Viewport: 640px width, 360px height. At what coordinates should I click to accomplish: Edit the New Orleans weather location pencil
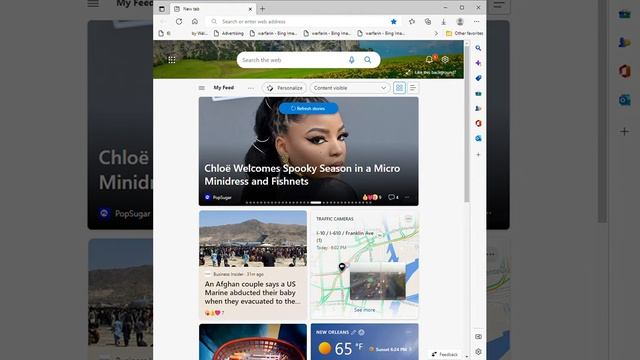[x=353, y=332]
